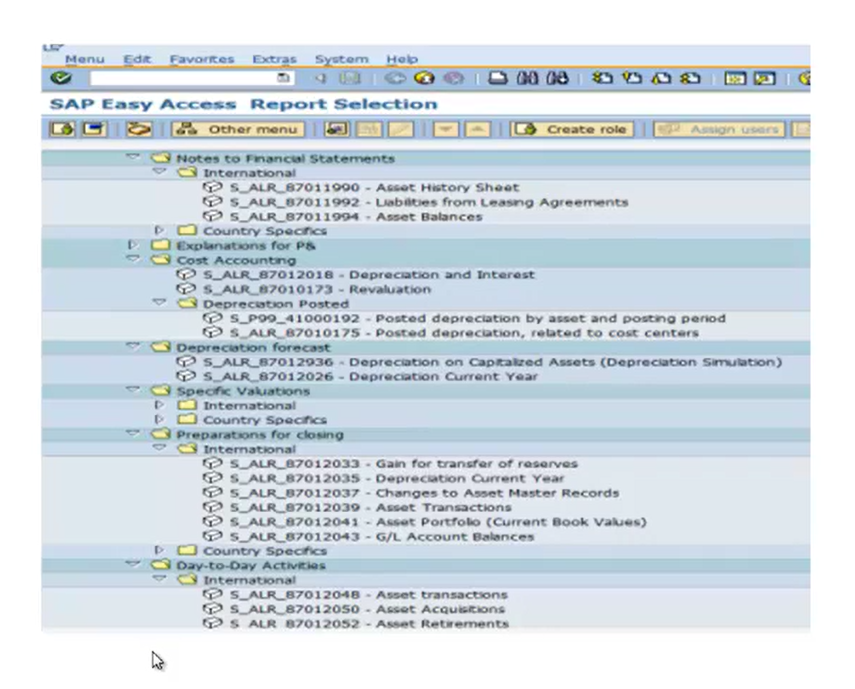Click the Find binoculars icon
The width and height of the screenshot is (855, 689).
point(527,78)
